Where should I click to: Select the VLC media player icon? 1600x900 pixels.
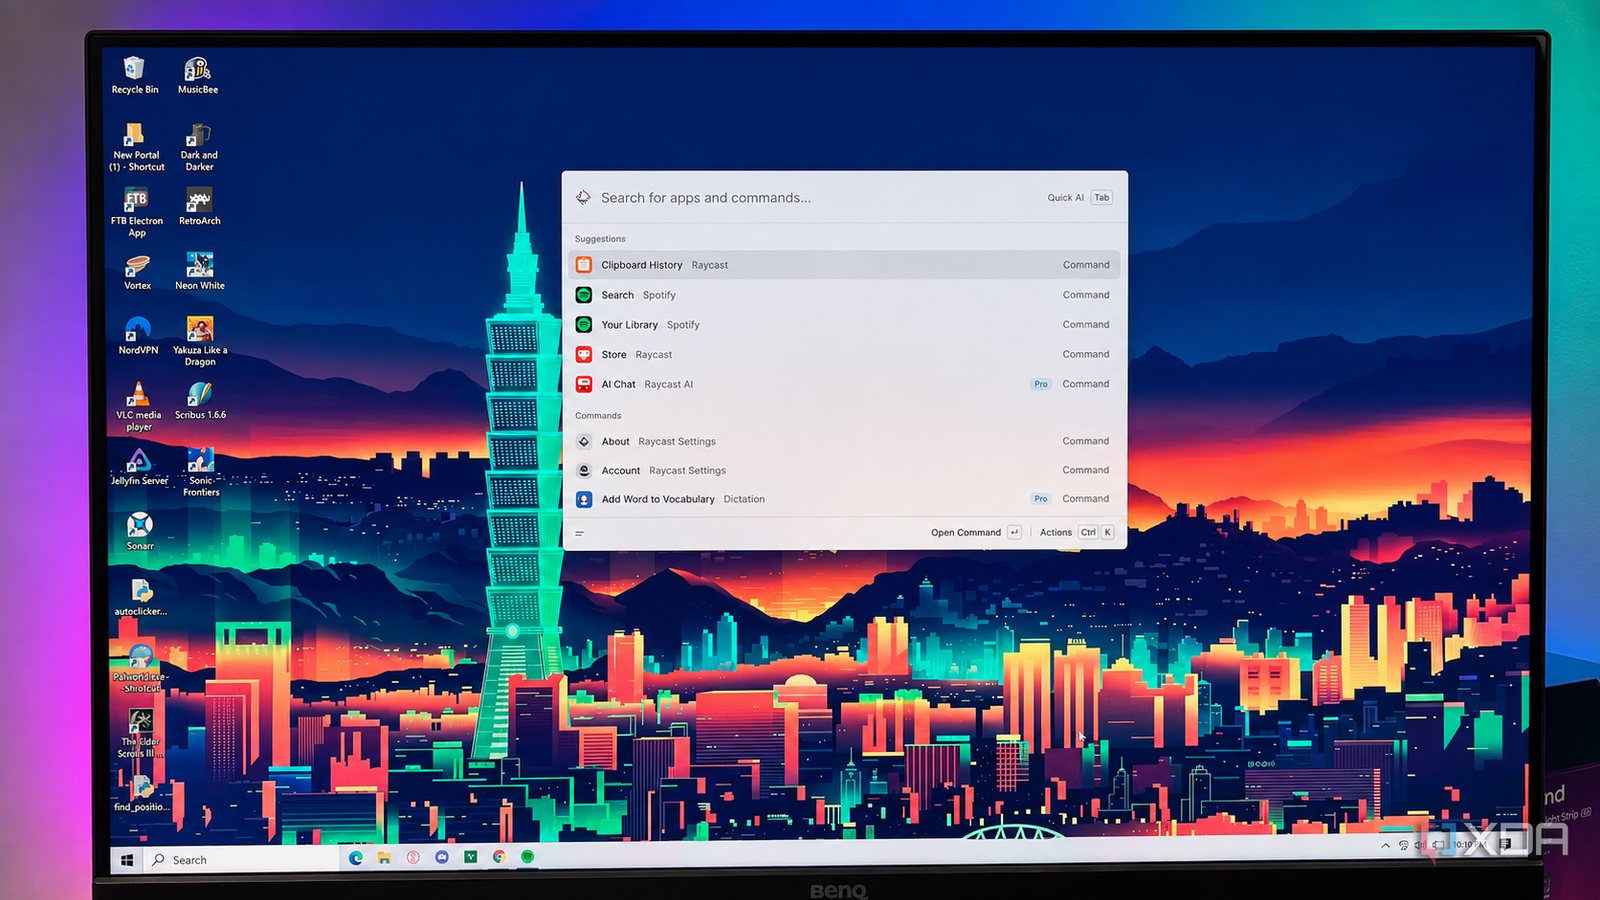(138, 394)
